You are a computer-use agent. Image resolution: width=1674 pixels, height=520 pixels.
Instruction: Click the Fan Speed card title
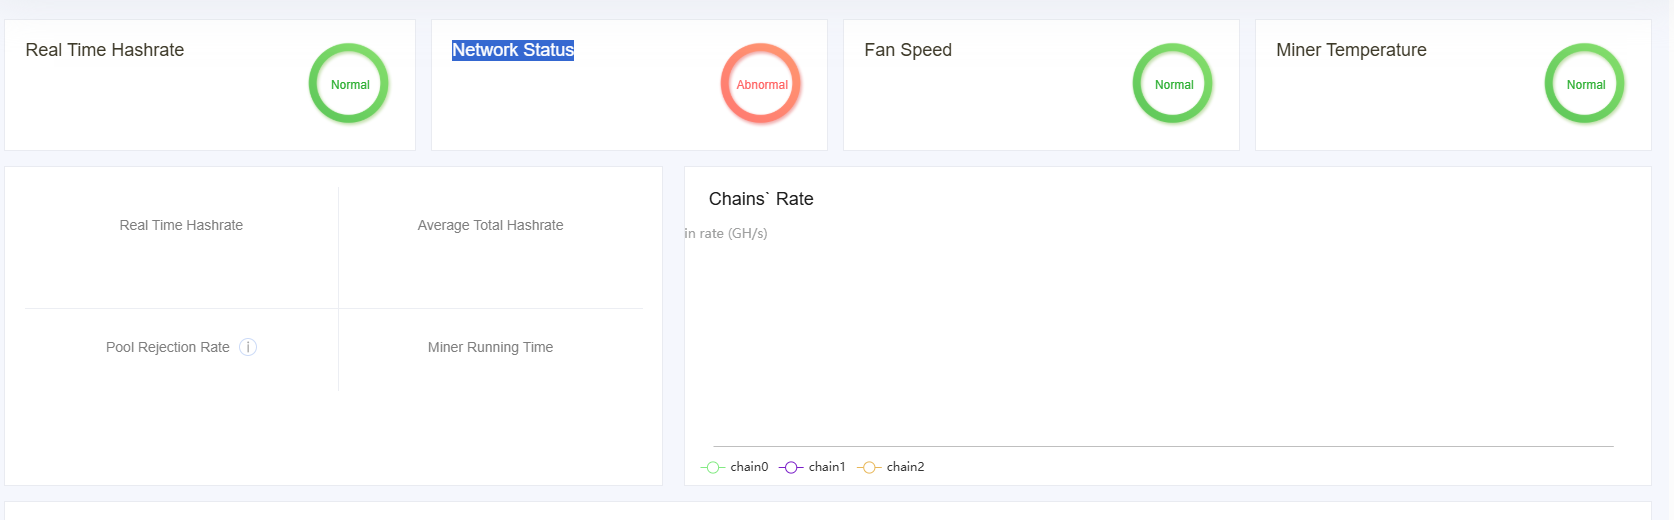point(908,50)
